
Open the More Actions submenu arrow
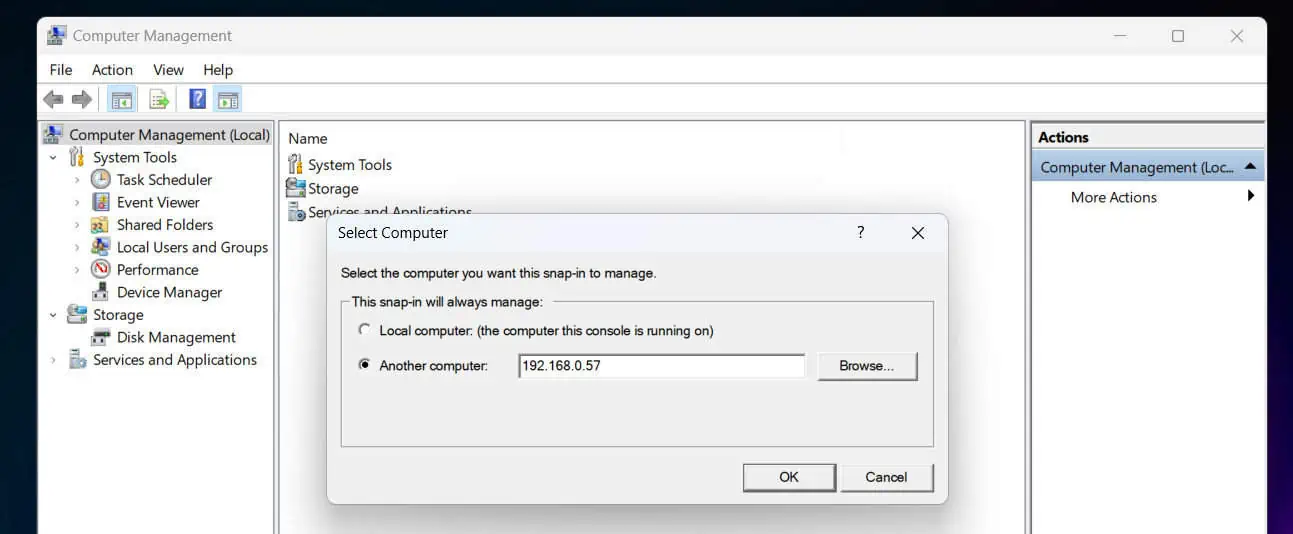1250,196
